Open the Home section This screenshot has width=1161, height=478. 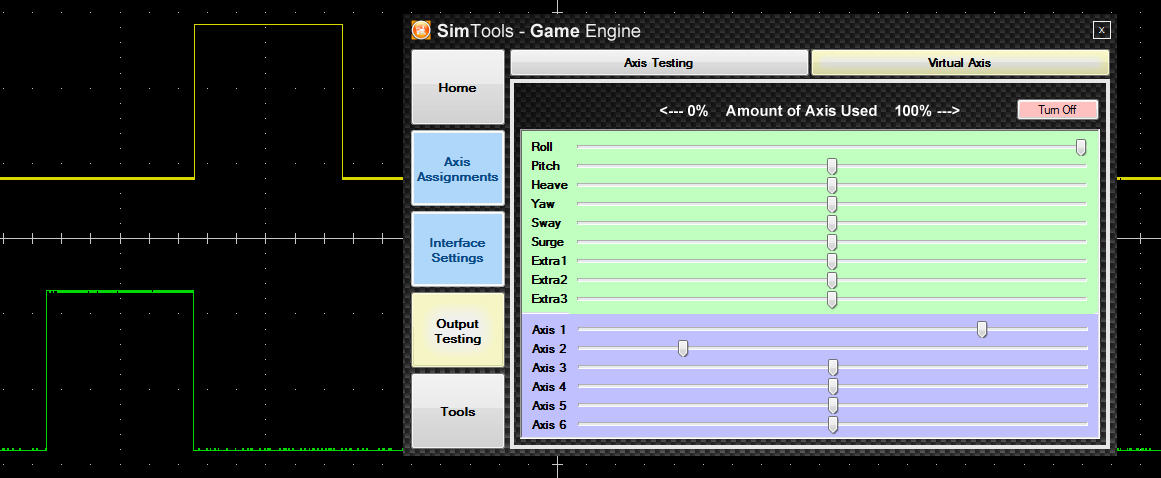458,87
